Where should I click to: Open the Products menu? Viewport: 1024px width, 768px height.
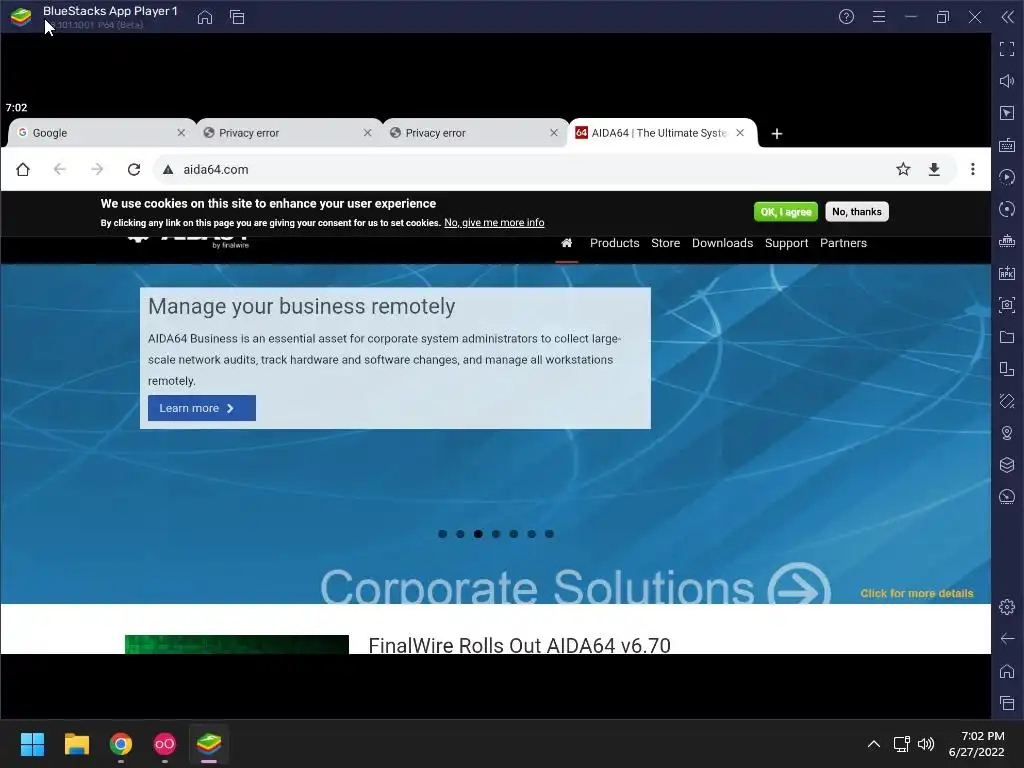[x=615, y=243]
